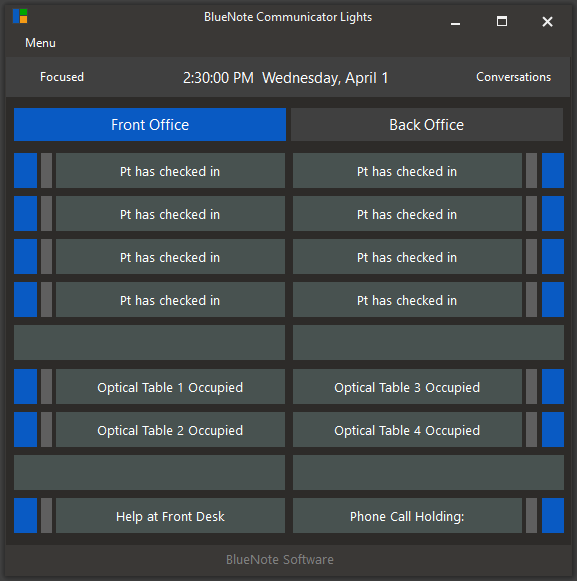
Task: Select the Optical Table 3 Occupied message
Action: pyautogui.click(x=407, y=386)
